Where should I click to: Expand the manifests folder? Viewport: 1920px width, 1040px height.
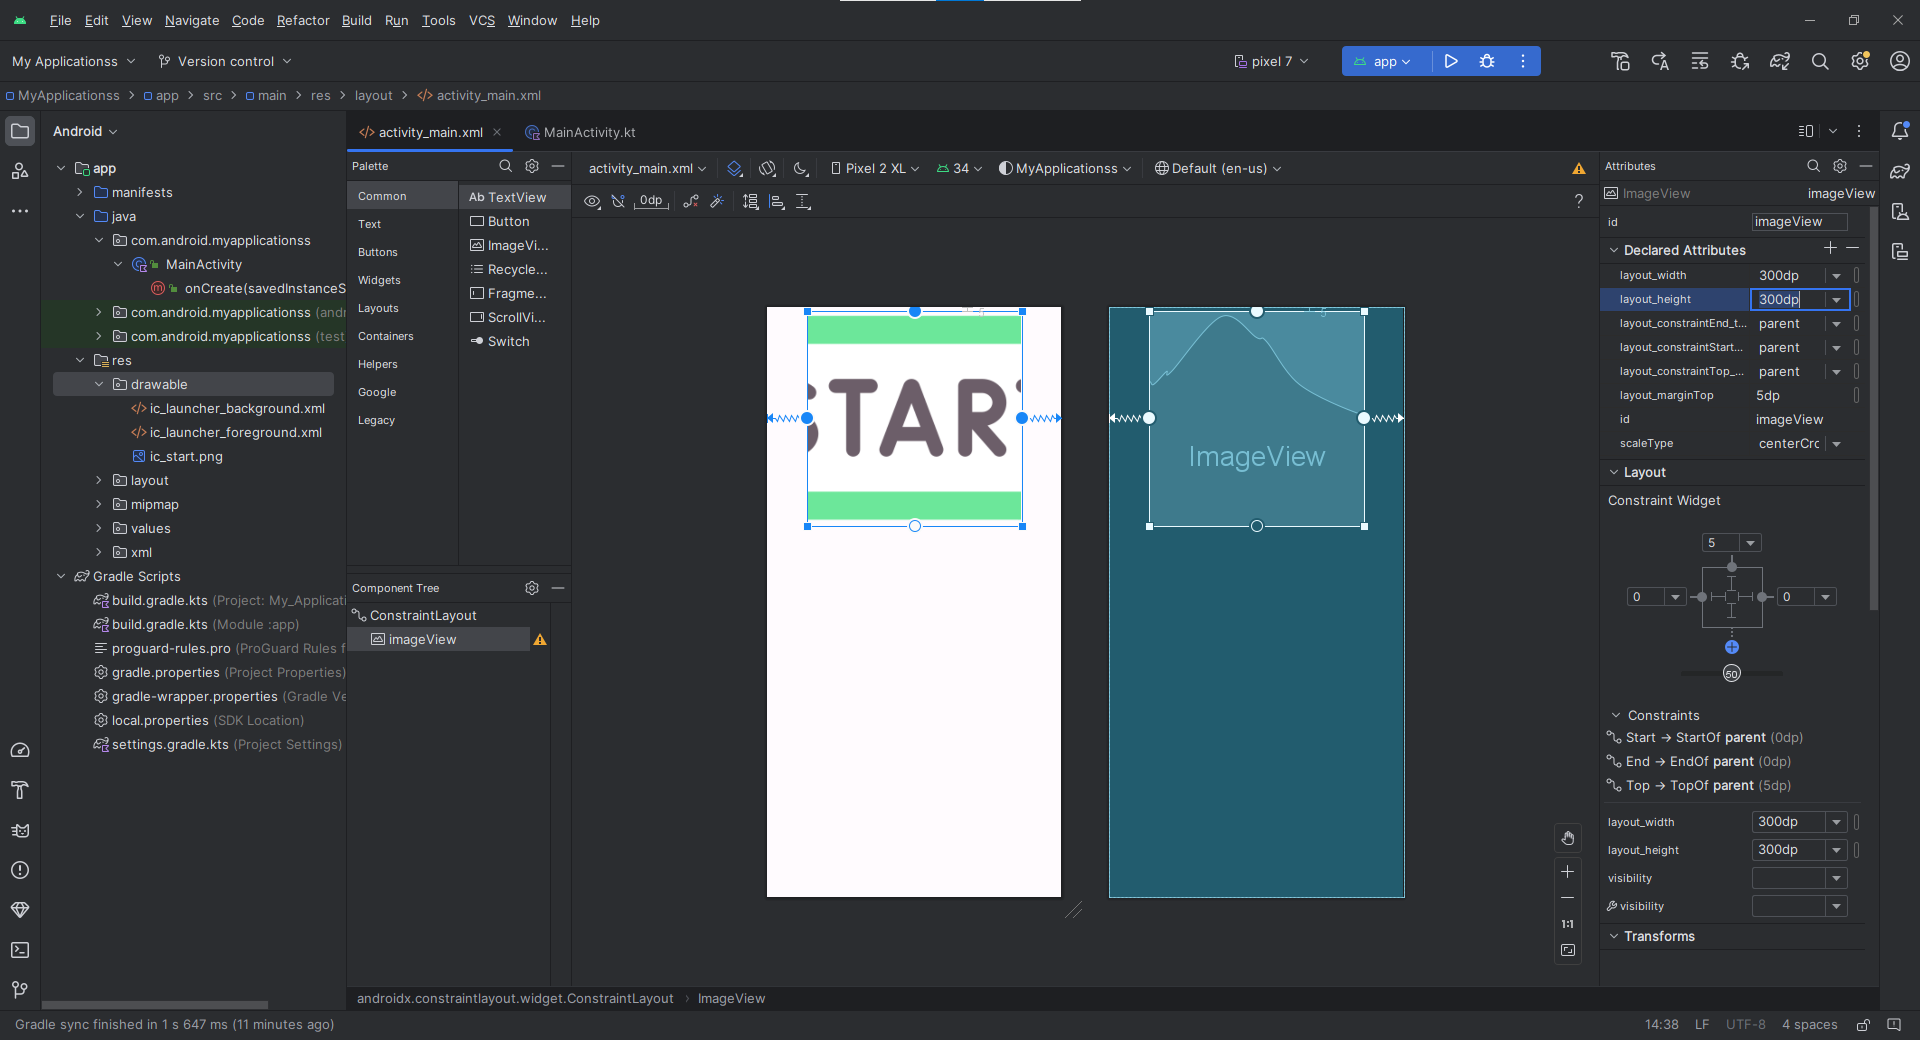(80, 192)
